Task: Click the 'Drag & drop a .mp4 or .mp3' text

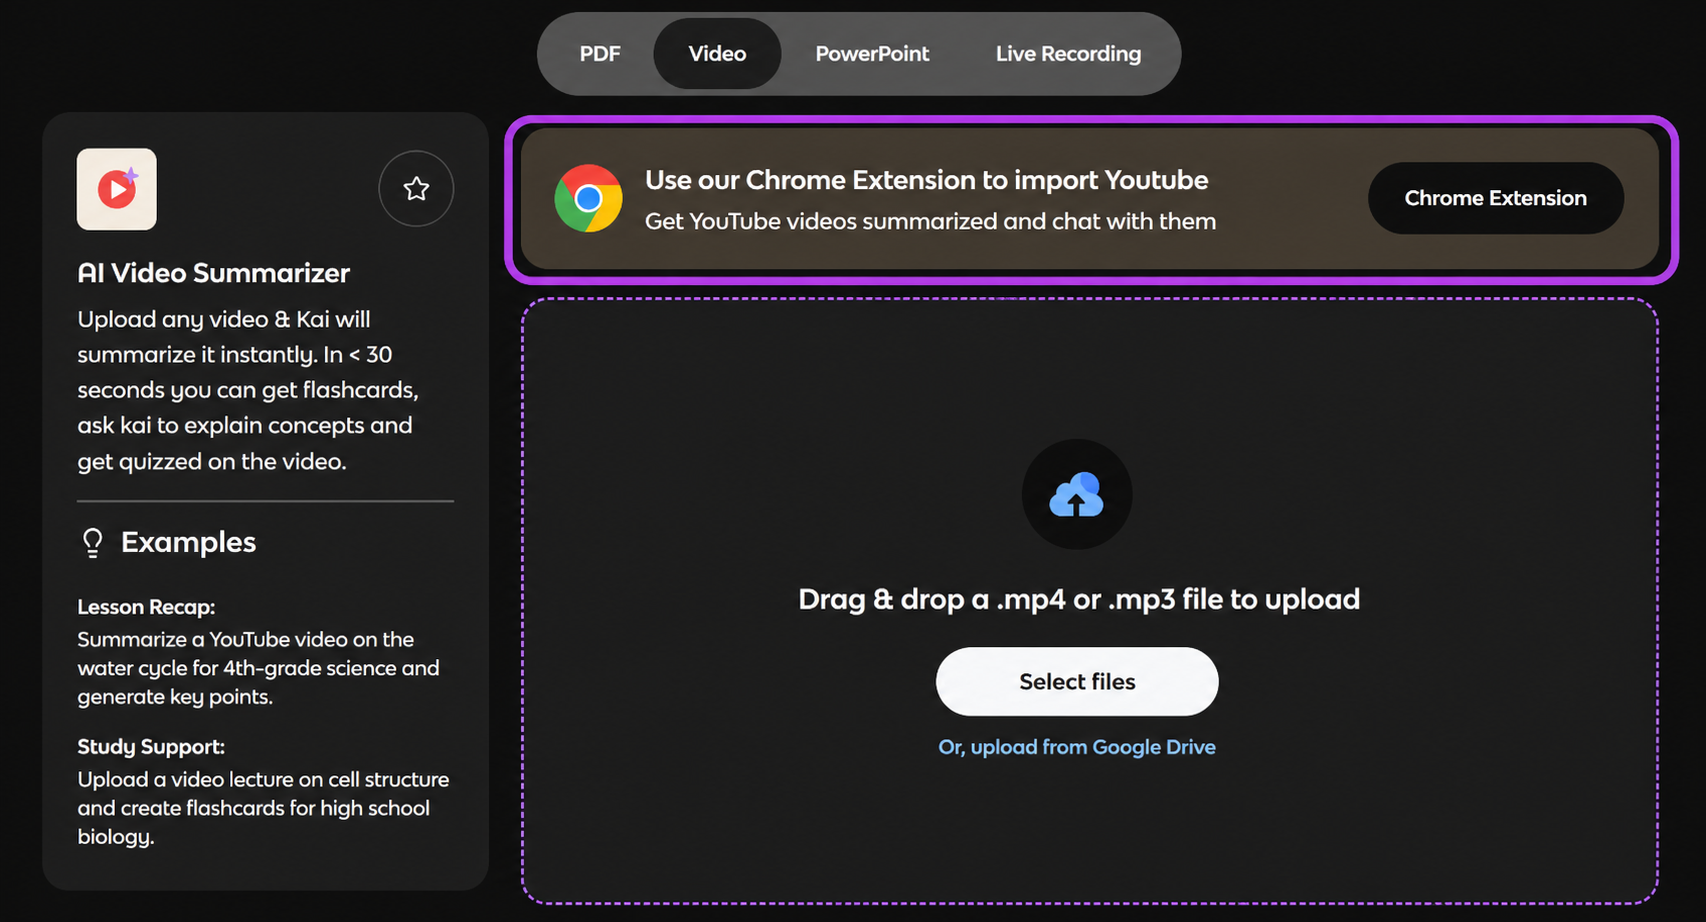Action: pos(1079,599)
